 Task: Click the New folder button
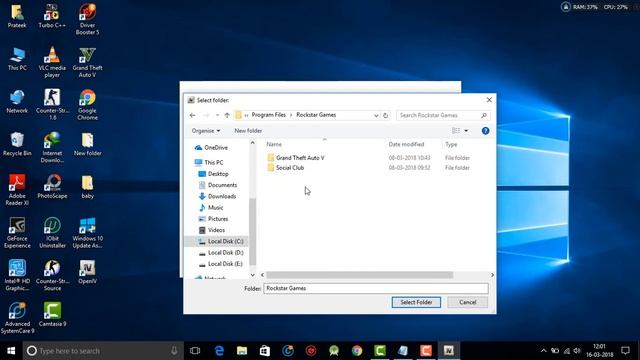[x=248, y=131]
